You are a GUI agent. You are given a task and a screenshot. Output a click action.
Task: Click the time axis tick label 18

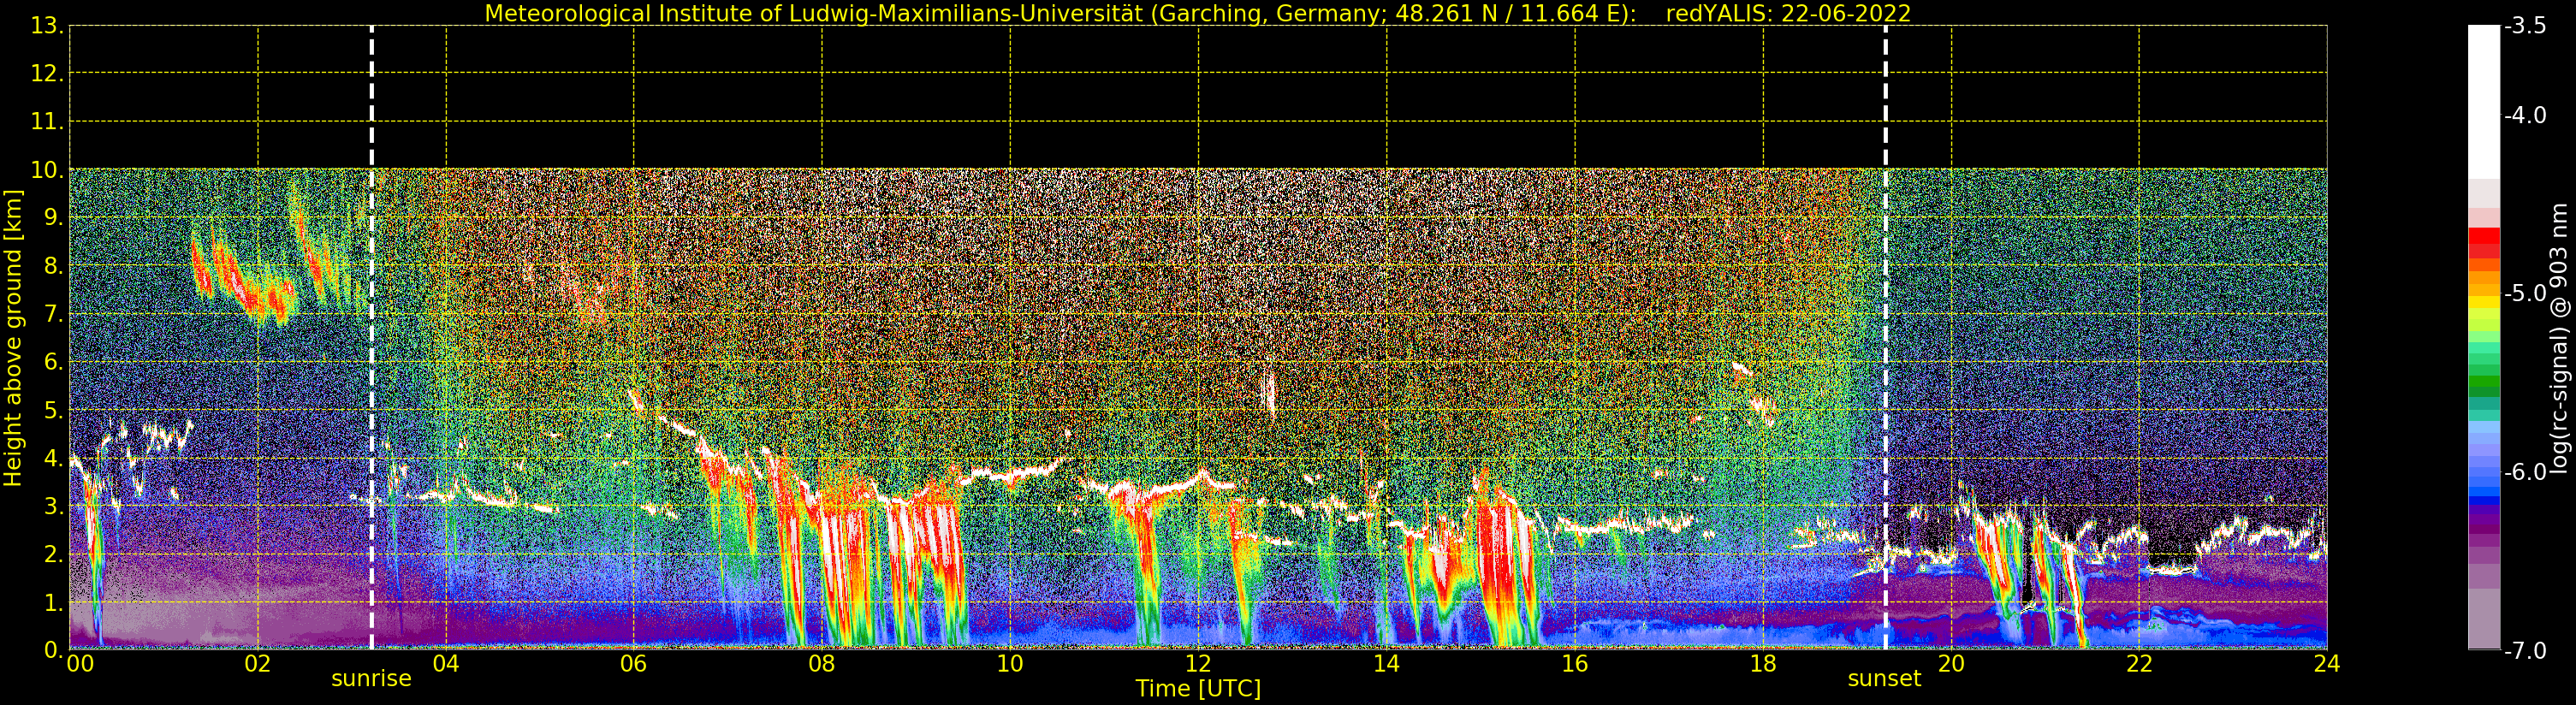(x=1763, y=663)
